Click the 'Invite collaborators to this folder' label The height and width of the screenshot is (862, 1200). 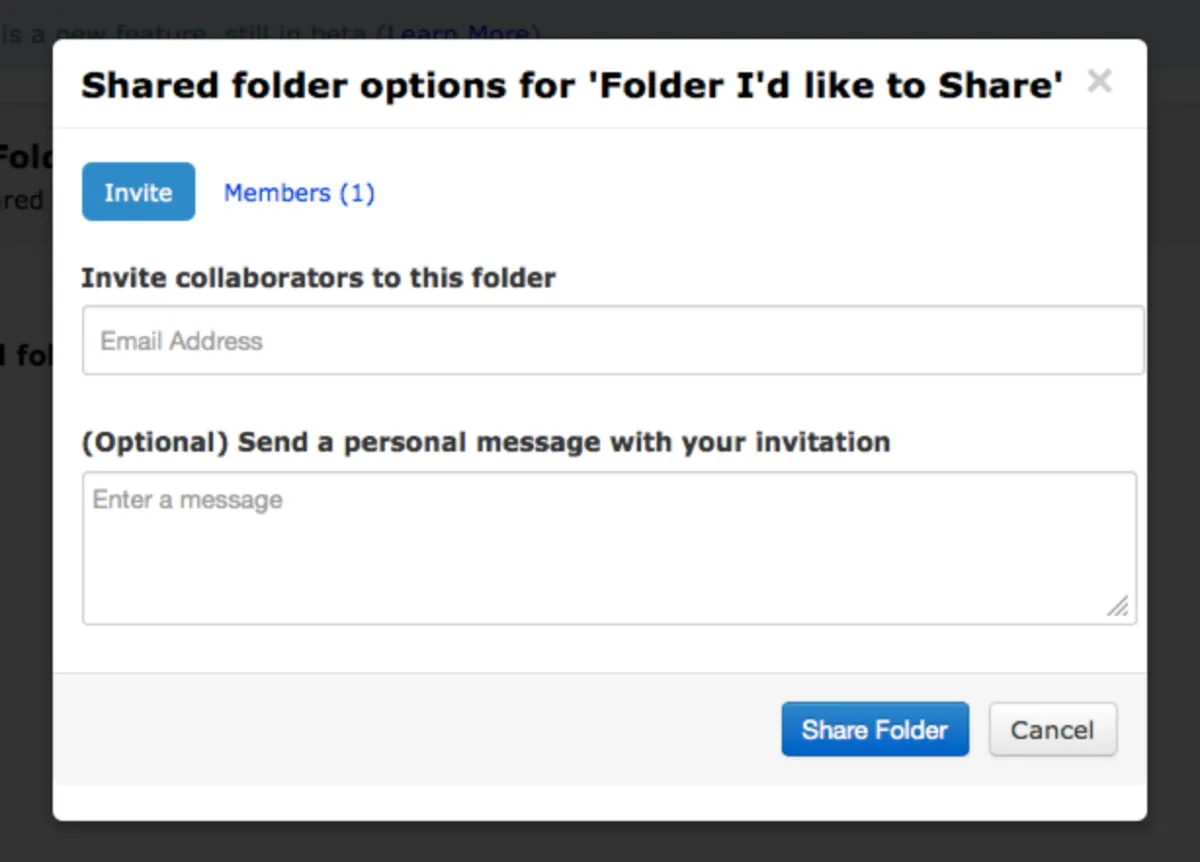point(318,277)
